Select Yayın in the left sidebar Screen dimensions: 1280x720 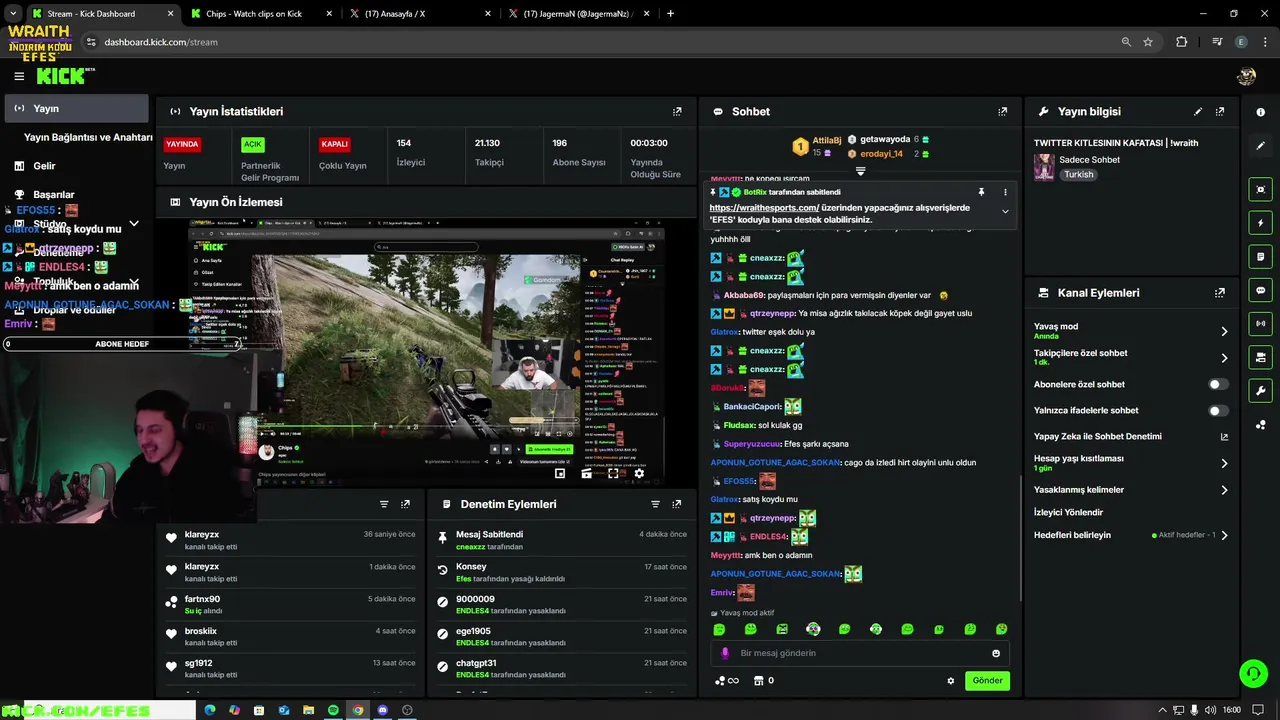point(76,108)
